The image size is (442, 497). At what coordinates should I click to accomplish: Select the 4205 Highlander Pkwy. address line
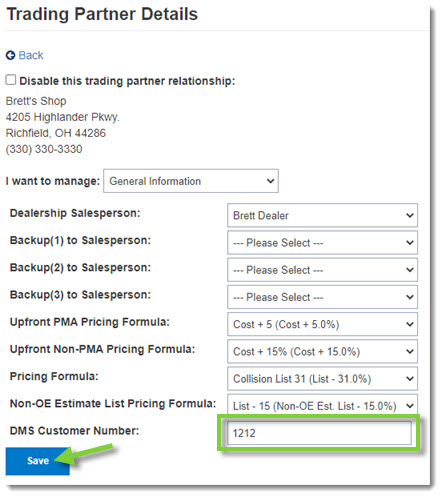point(63,117)
